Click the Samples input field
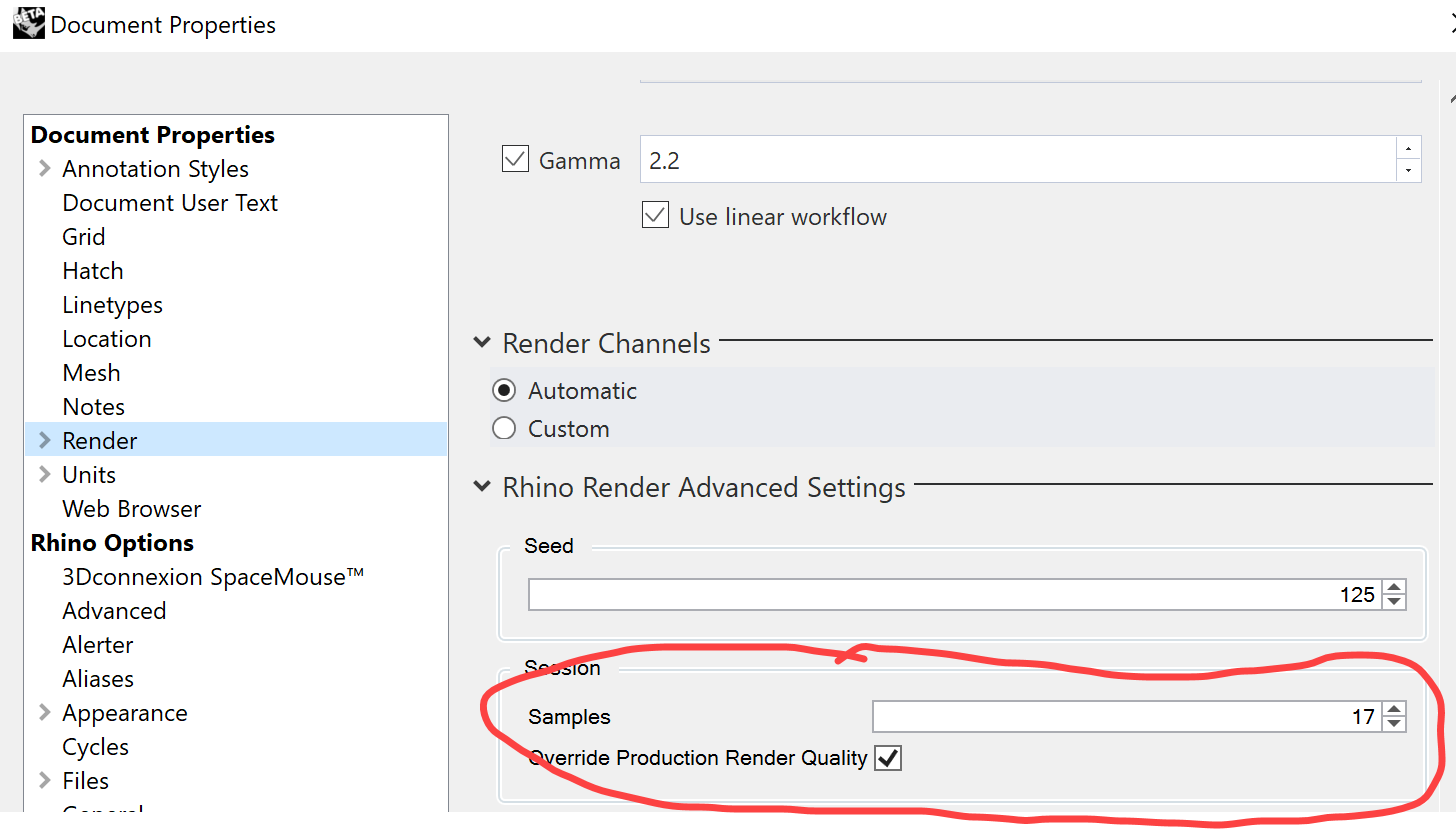Viewport: 1456px width, 830px height. (1125, 716)
